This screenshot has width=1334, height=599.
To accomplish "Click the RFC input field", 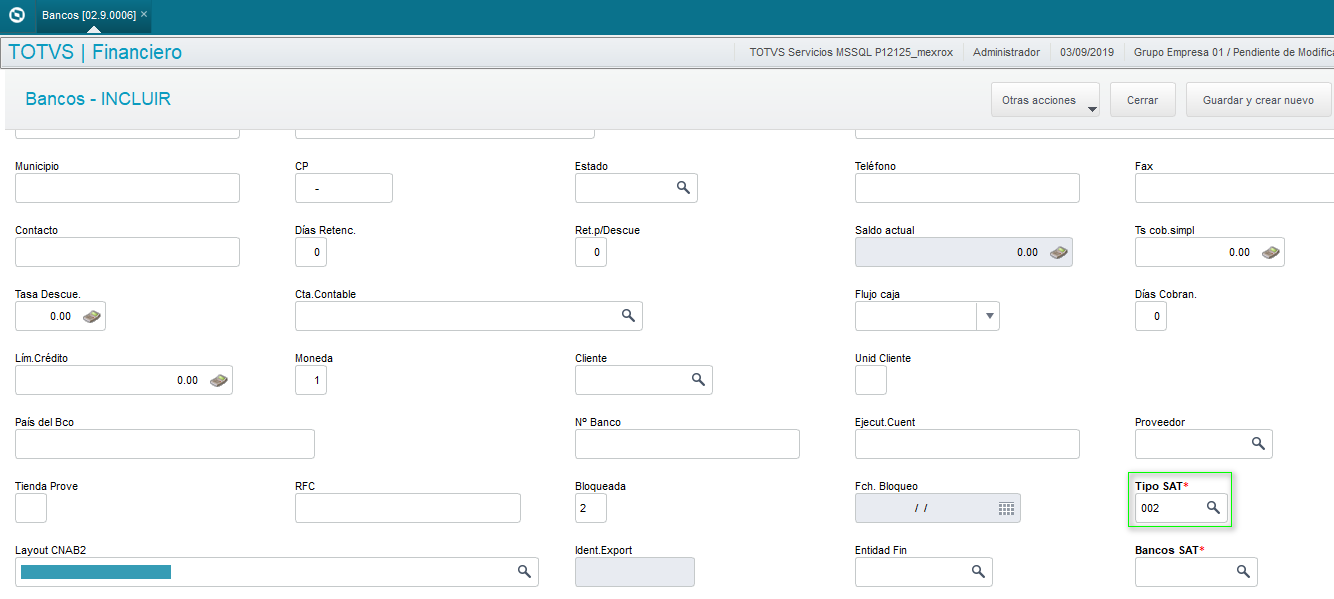I will tap(408, 508).
